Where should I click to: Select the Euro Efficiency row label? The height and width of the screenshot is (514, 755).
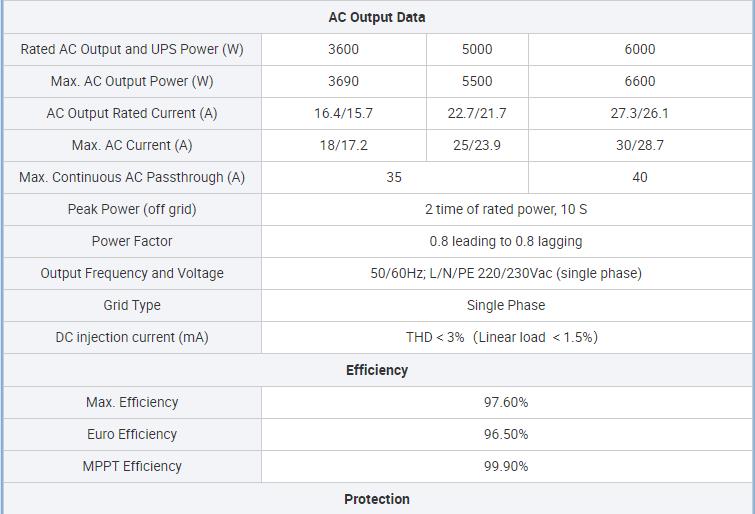(x=132, y=434)
